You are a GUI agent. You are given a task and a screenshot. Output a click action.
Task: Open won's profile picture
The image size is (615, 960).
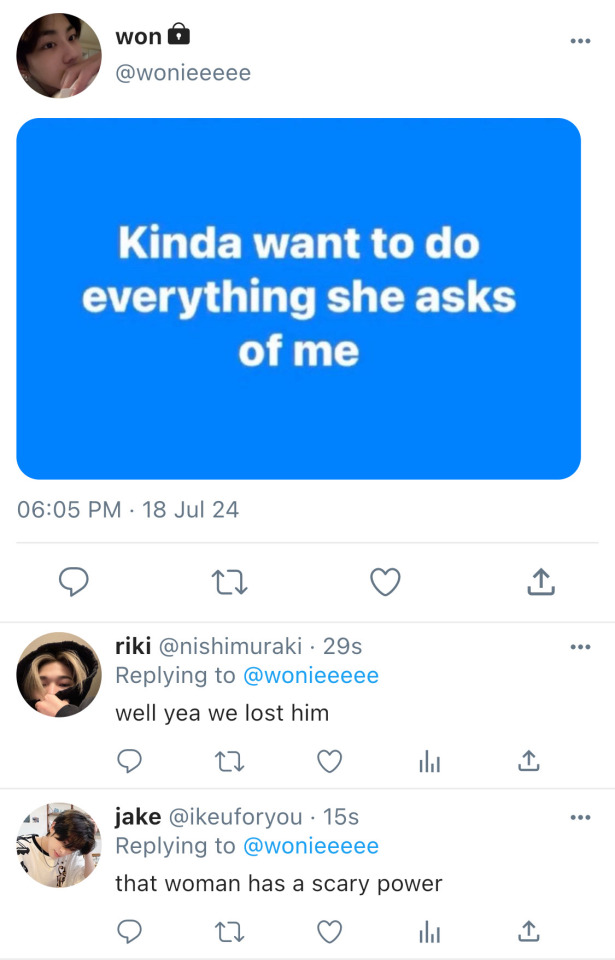tap(59, 55)
